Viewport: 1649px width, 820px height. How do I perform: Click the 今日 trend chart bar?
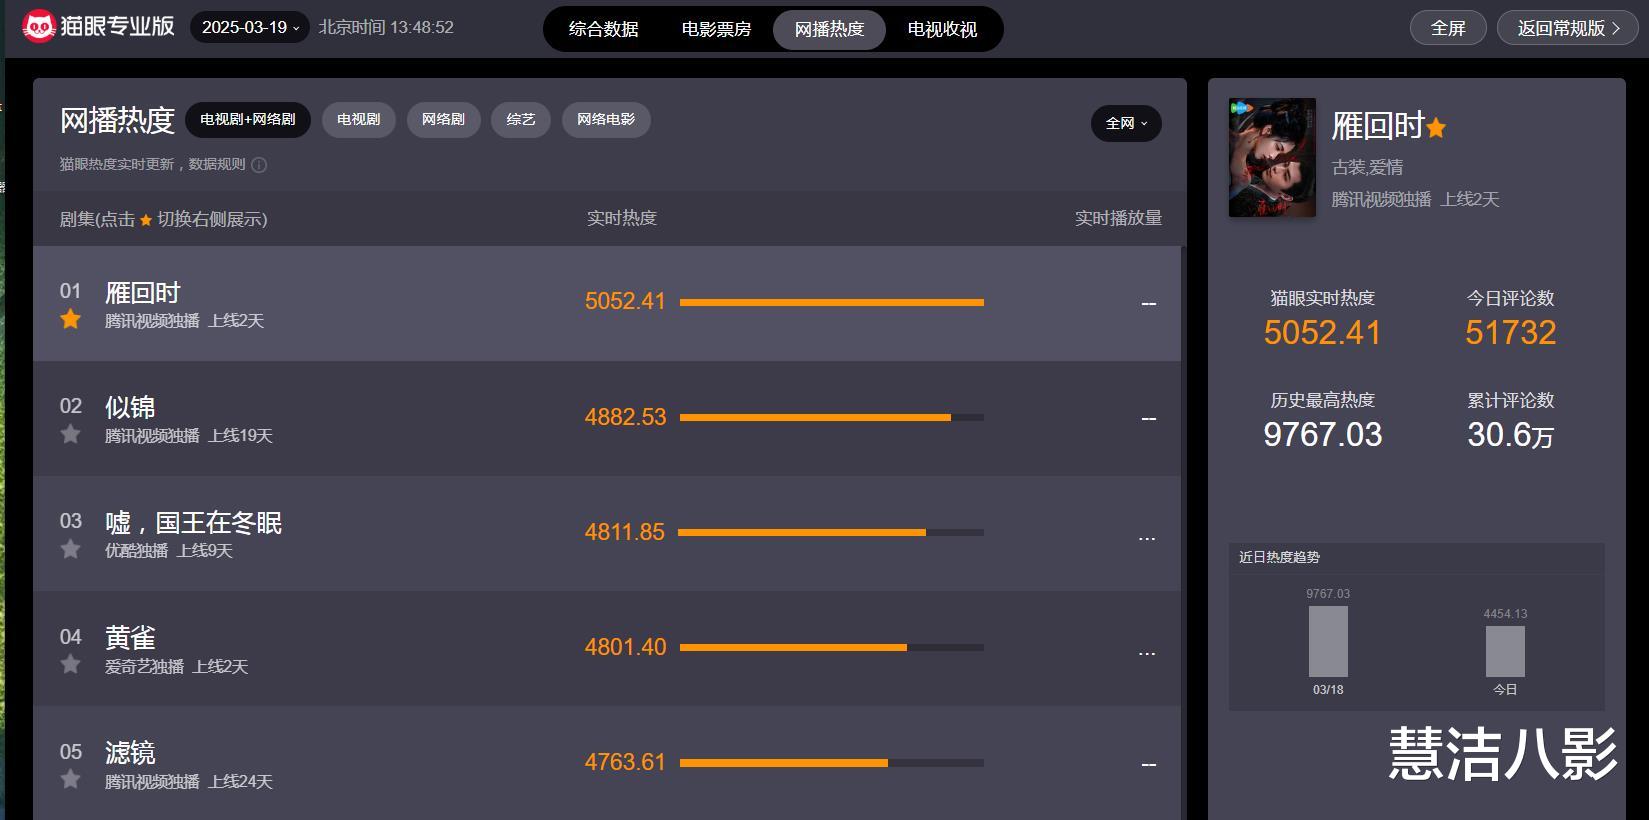1505,651
